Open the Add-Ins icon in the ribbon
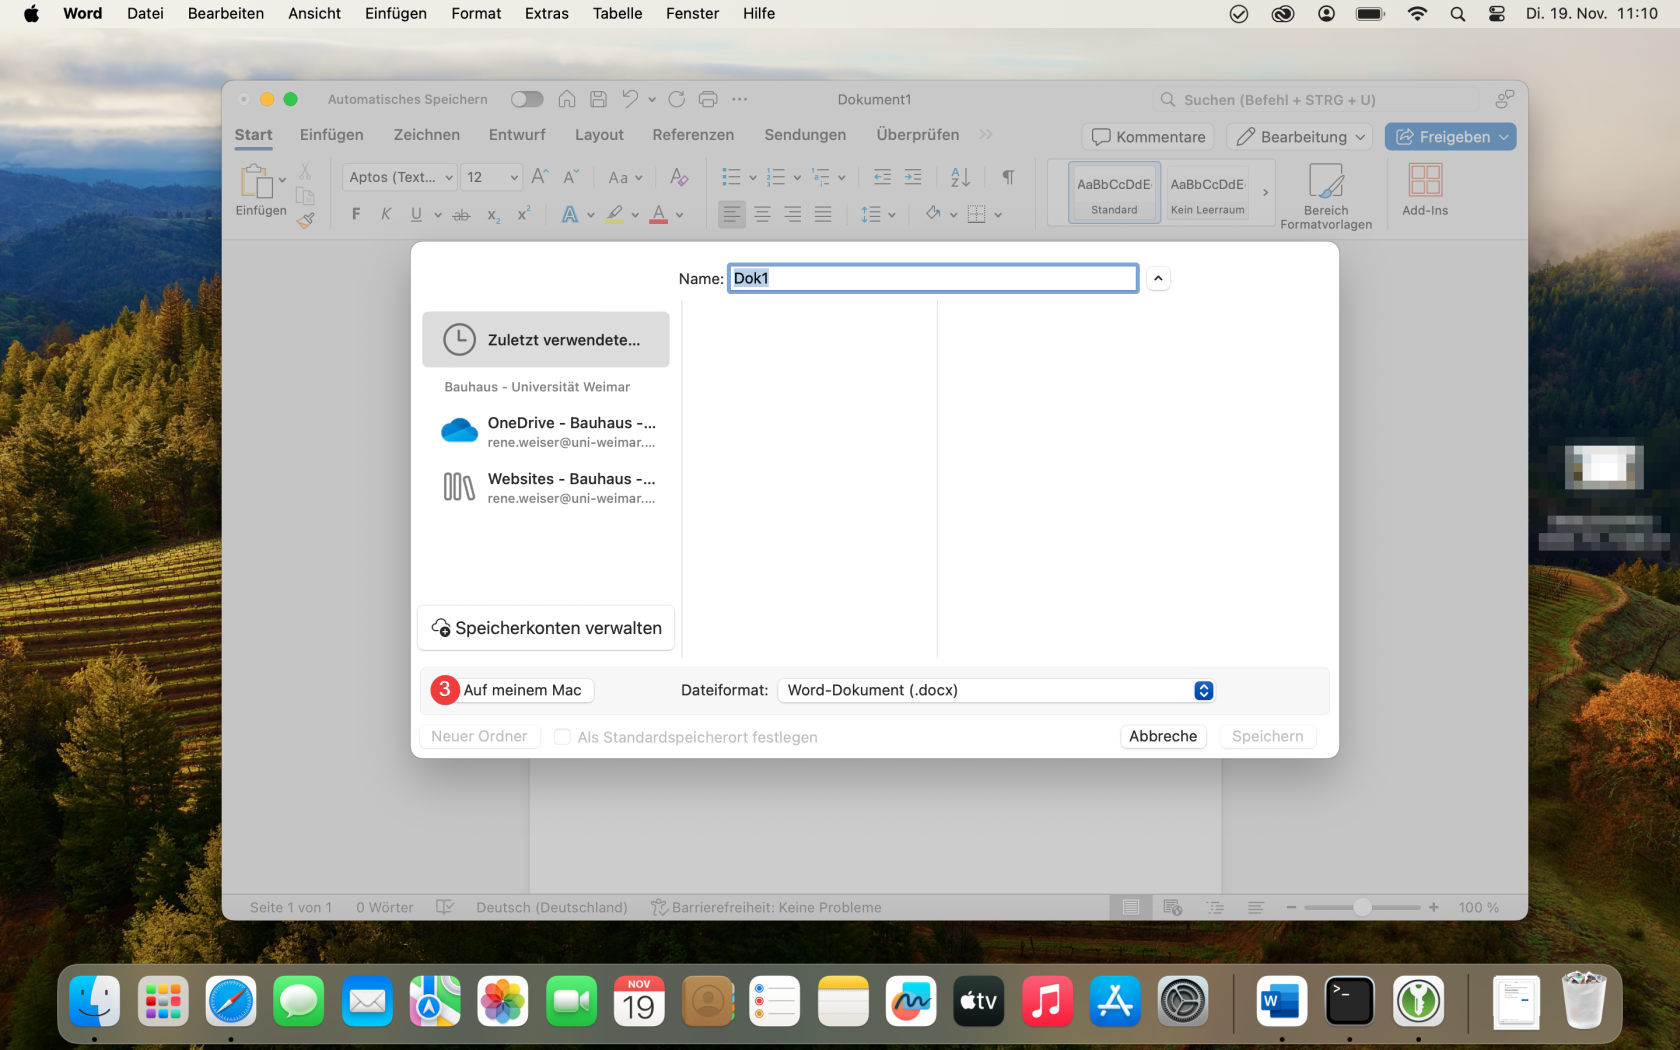1680x1050 pixels. (x=1425, y=190)
